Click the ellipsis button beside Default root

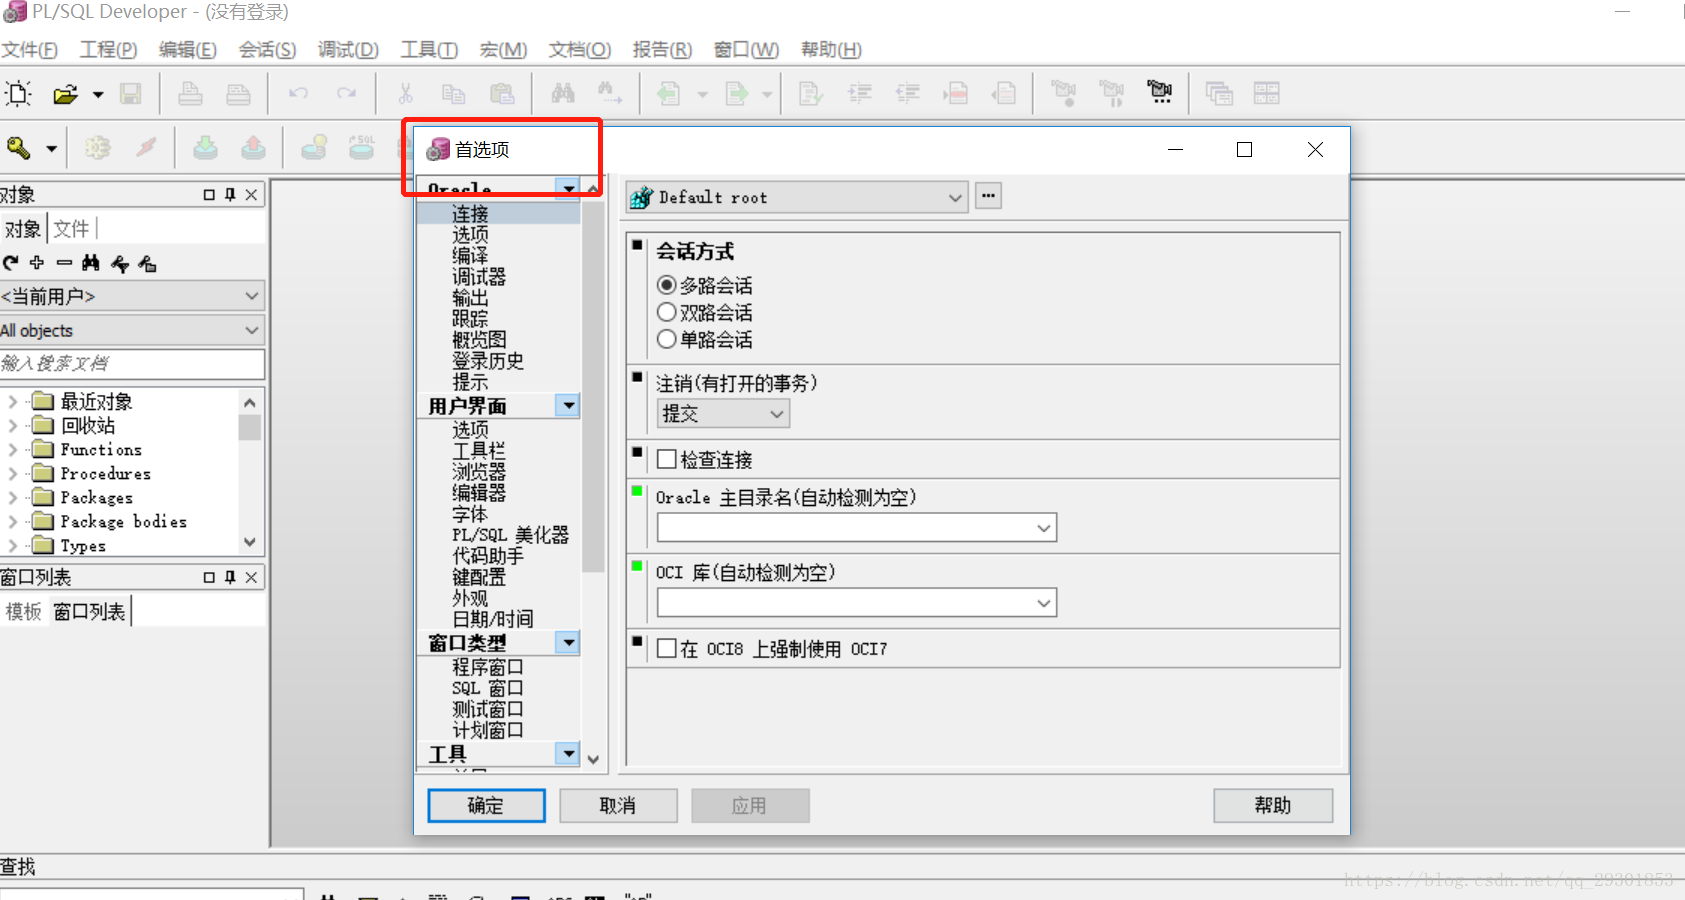pyautogui.click(x=988, y=196)
